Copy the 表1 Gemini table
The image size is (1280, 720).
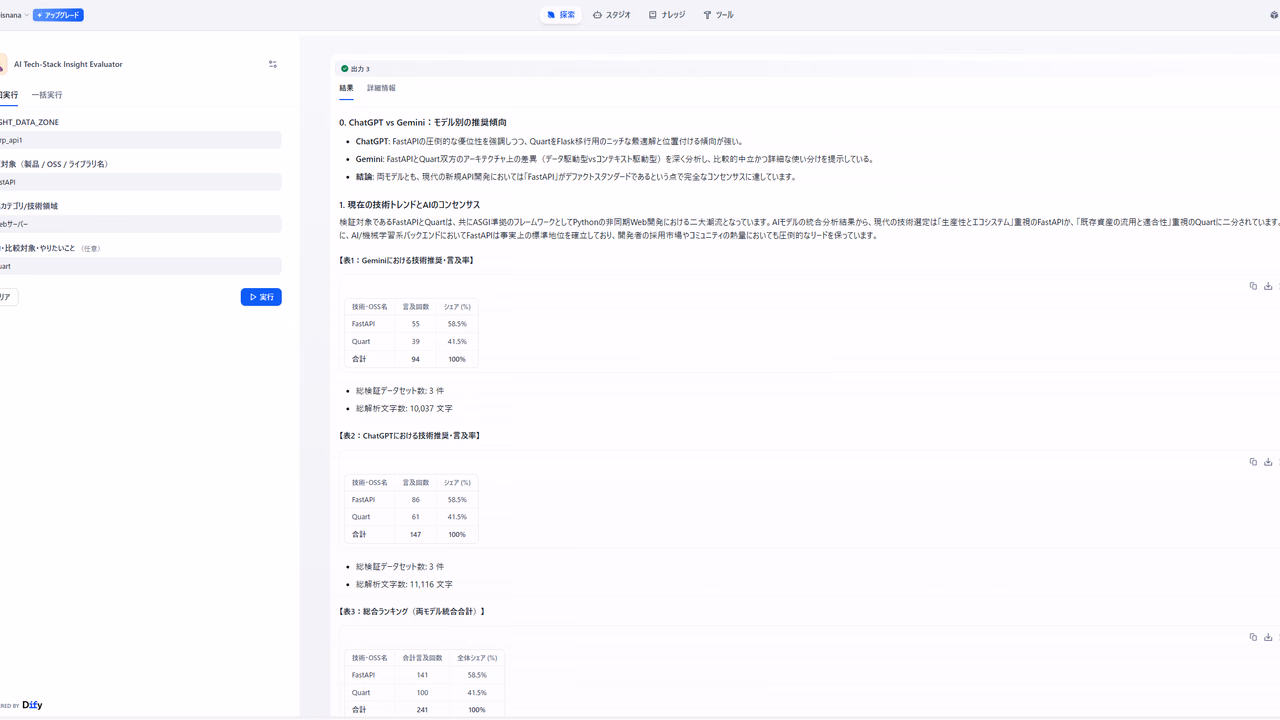pos(1253,286)
